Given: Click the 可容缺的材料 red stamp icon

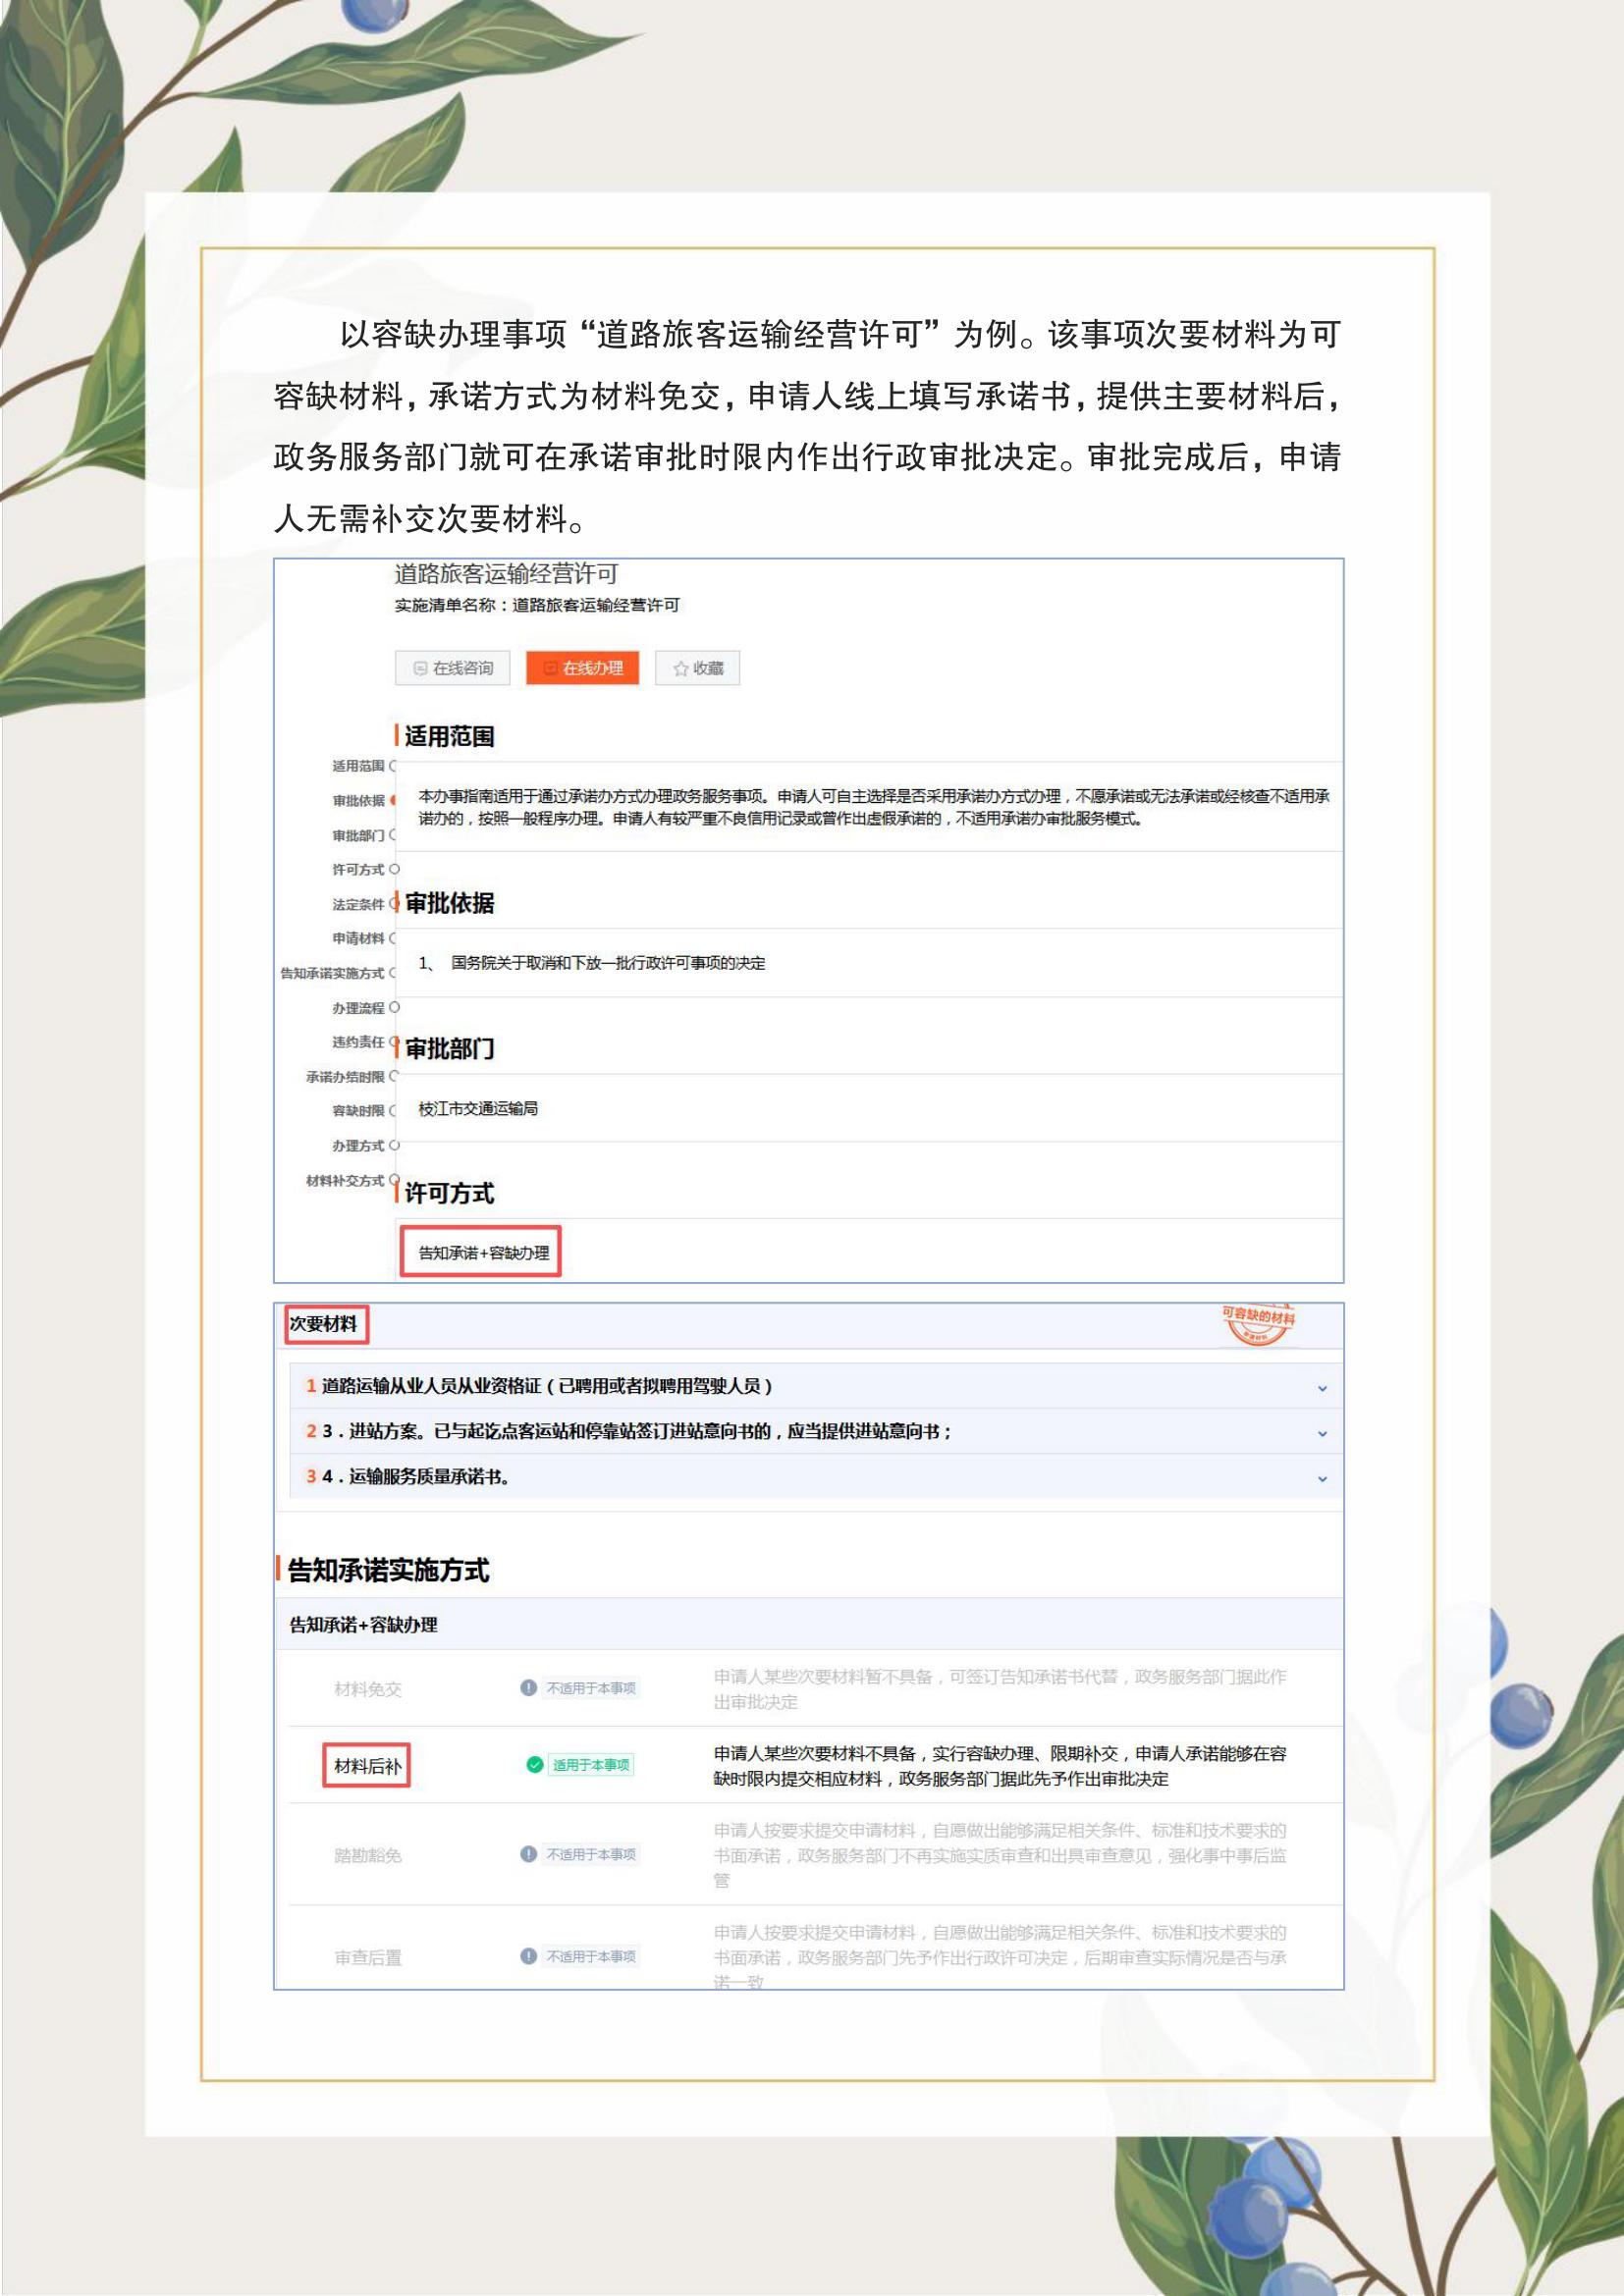Looking at the screenshot, I should pos(1258,1324).
